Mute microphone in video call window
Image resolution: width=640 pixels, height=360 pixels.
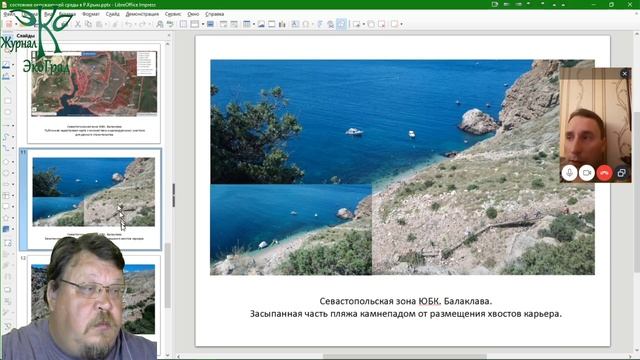coord(569,173)
